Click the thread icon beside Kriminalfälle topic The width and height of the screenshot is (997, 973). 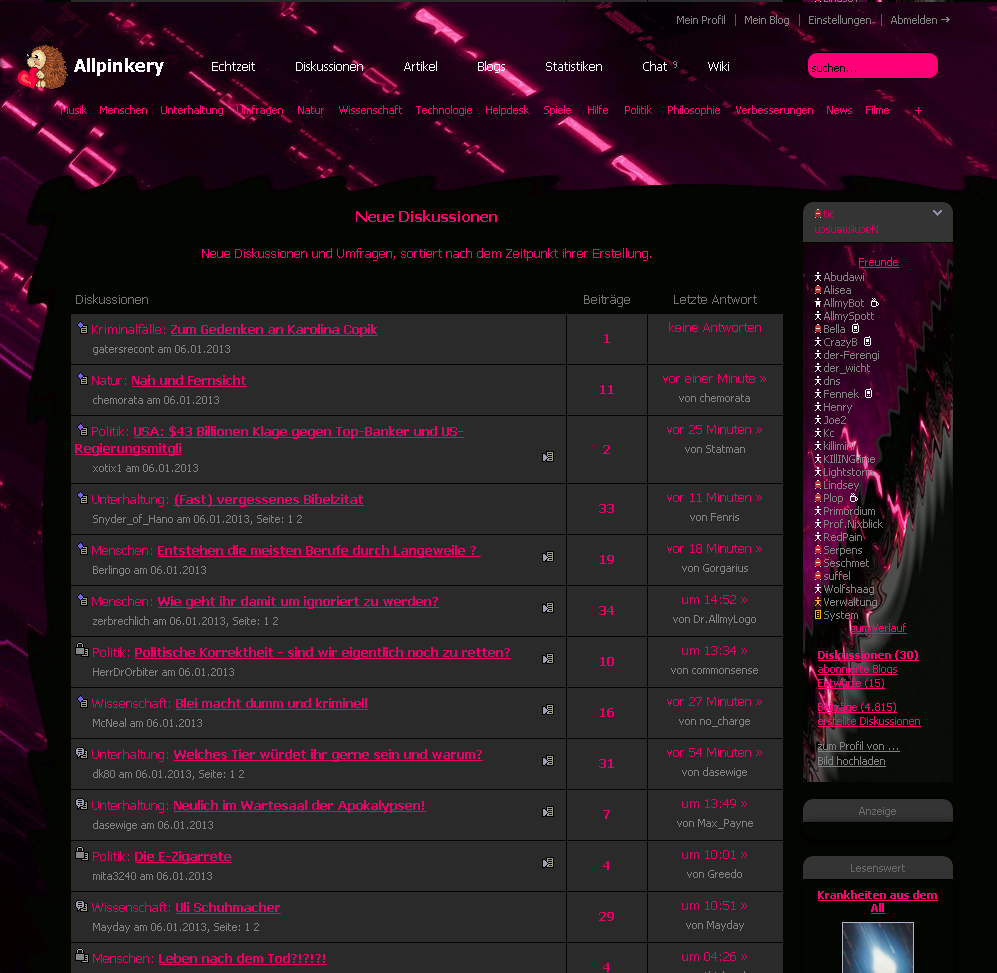(x=82, y=328)
